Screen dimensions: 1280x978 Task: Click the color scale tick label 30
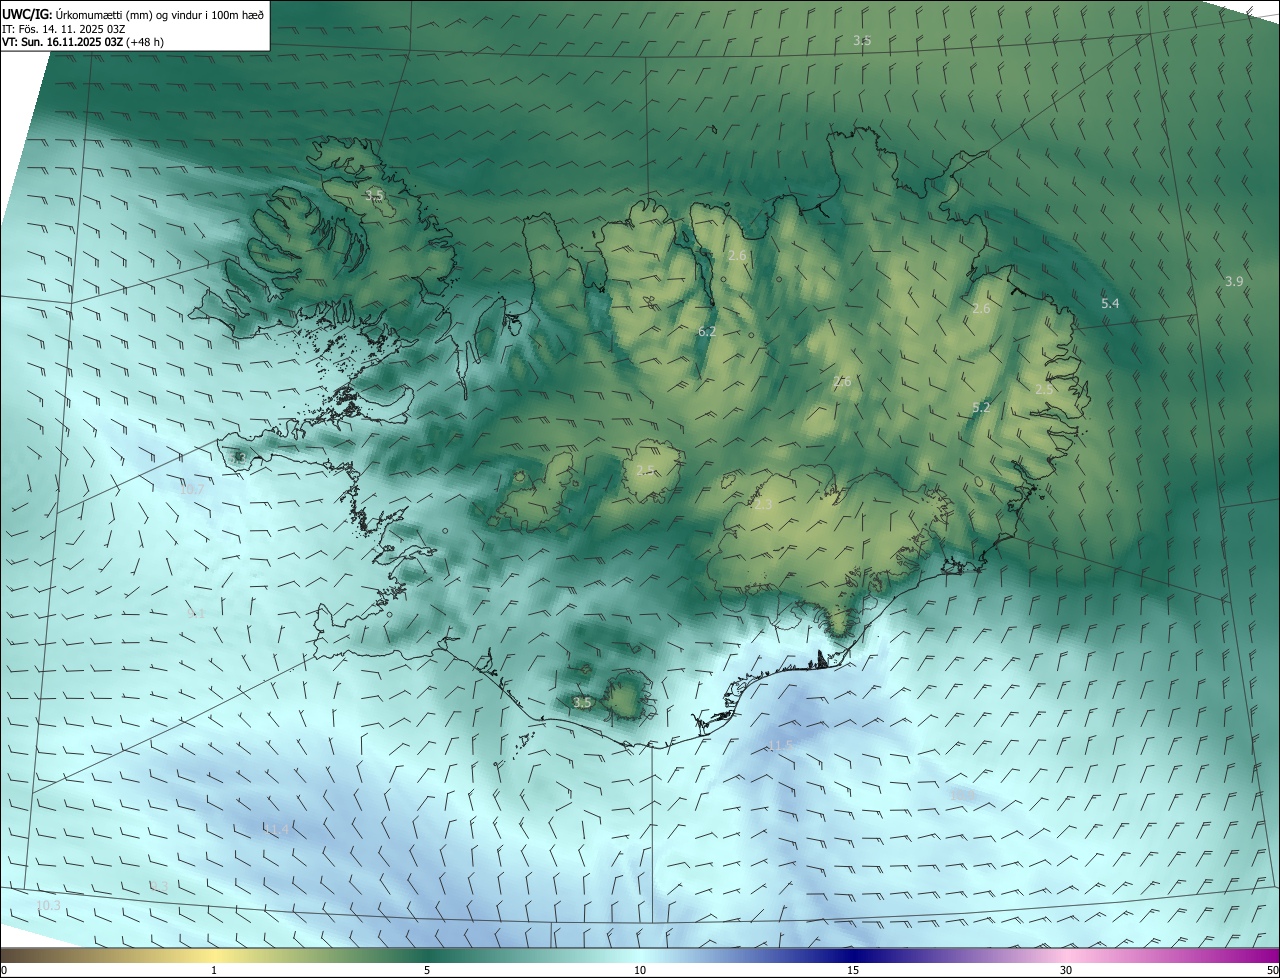coord(1066,970)
